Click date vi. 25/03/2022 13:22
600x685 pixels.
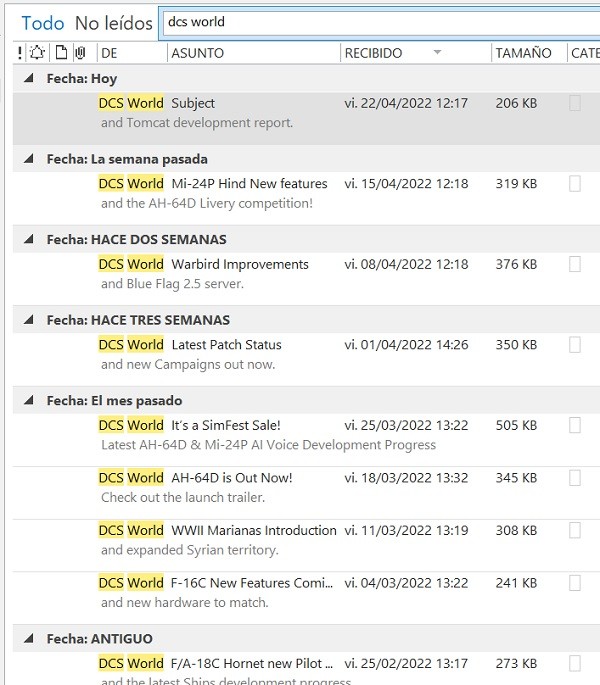click(x=406, y=426)
